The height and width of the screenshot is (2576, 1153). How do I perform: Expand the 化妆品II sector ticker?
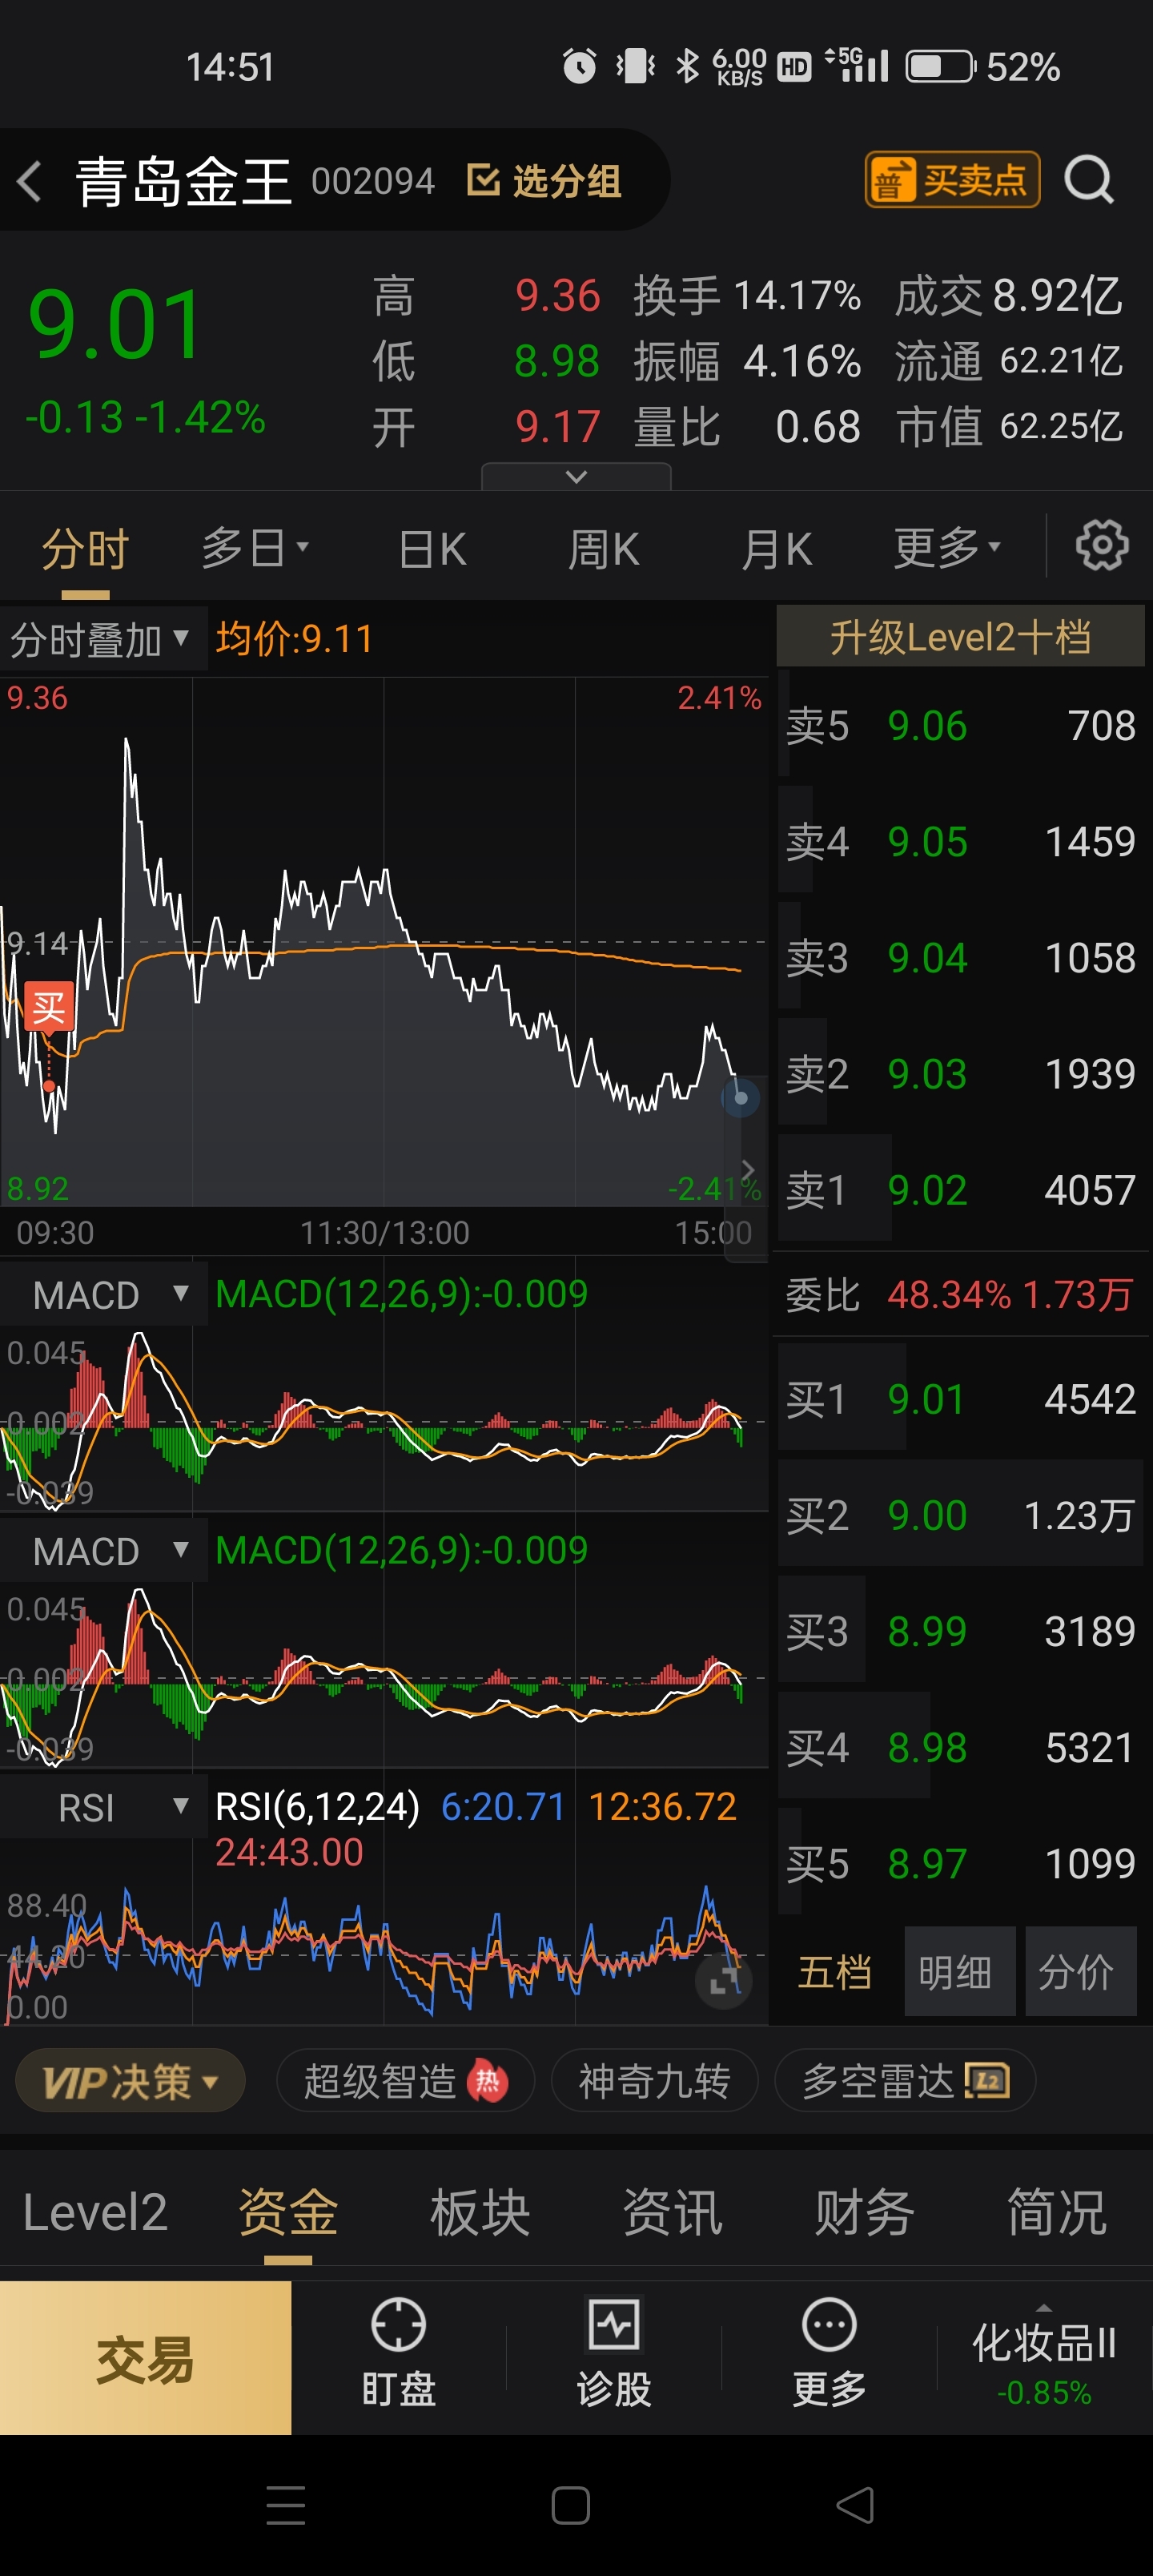(1044, 2358)
